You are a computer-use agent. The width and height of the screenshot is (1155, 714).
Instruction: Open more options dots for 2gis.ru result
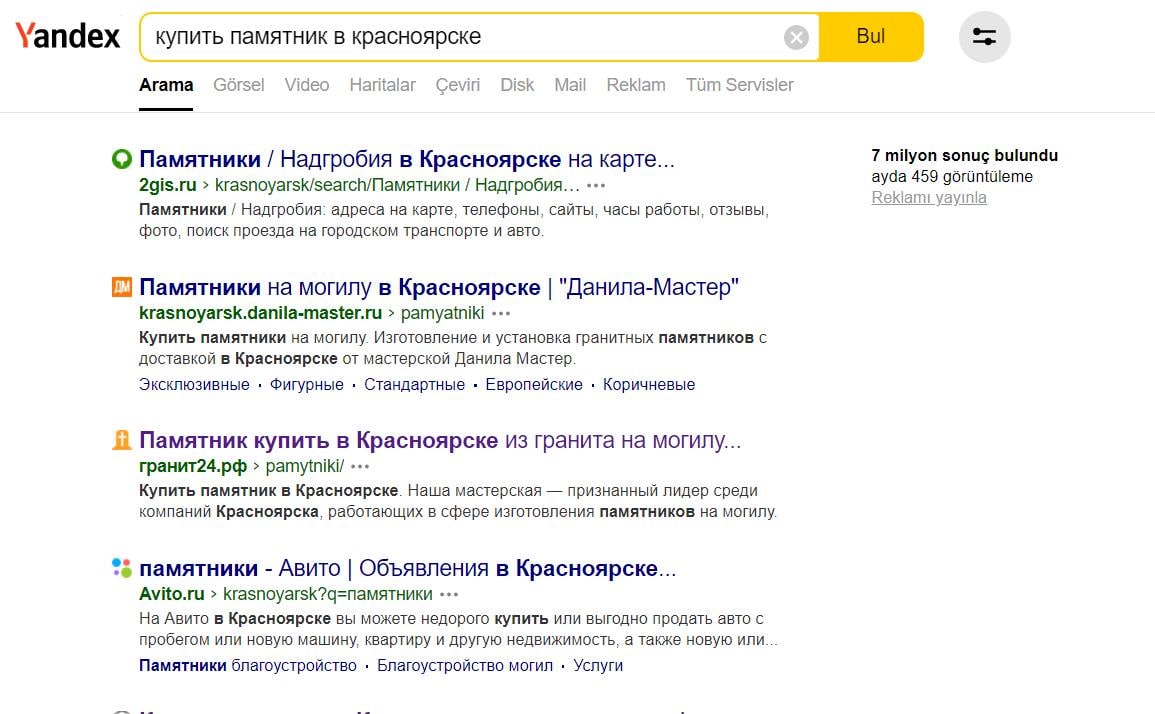click(596, 186)
